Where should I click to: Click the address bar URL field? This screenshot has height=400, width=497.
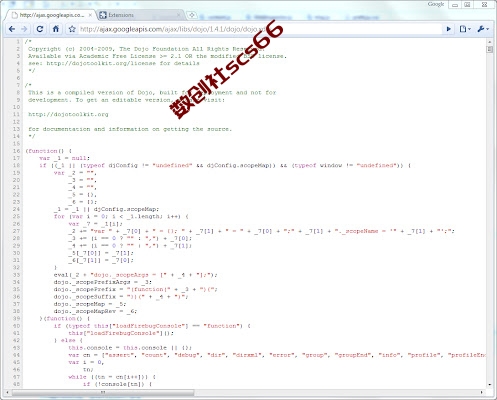(x=260, y=29)
